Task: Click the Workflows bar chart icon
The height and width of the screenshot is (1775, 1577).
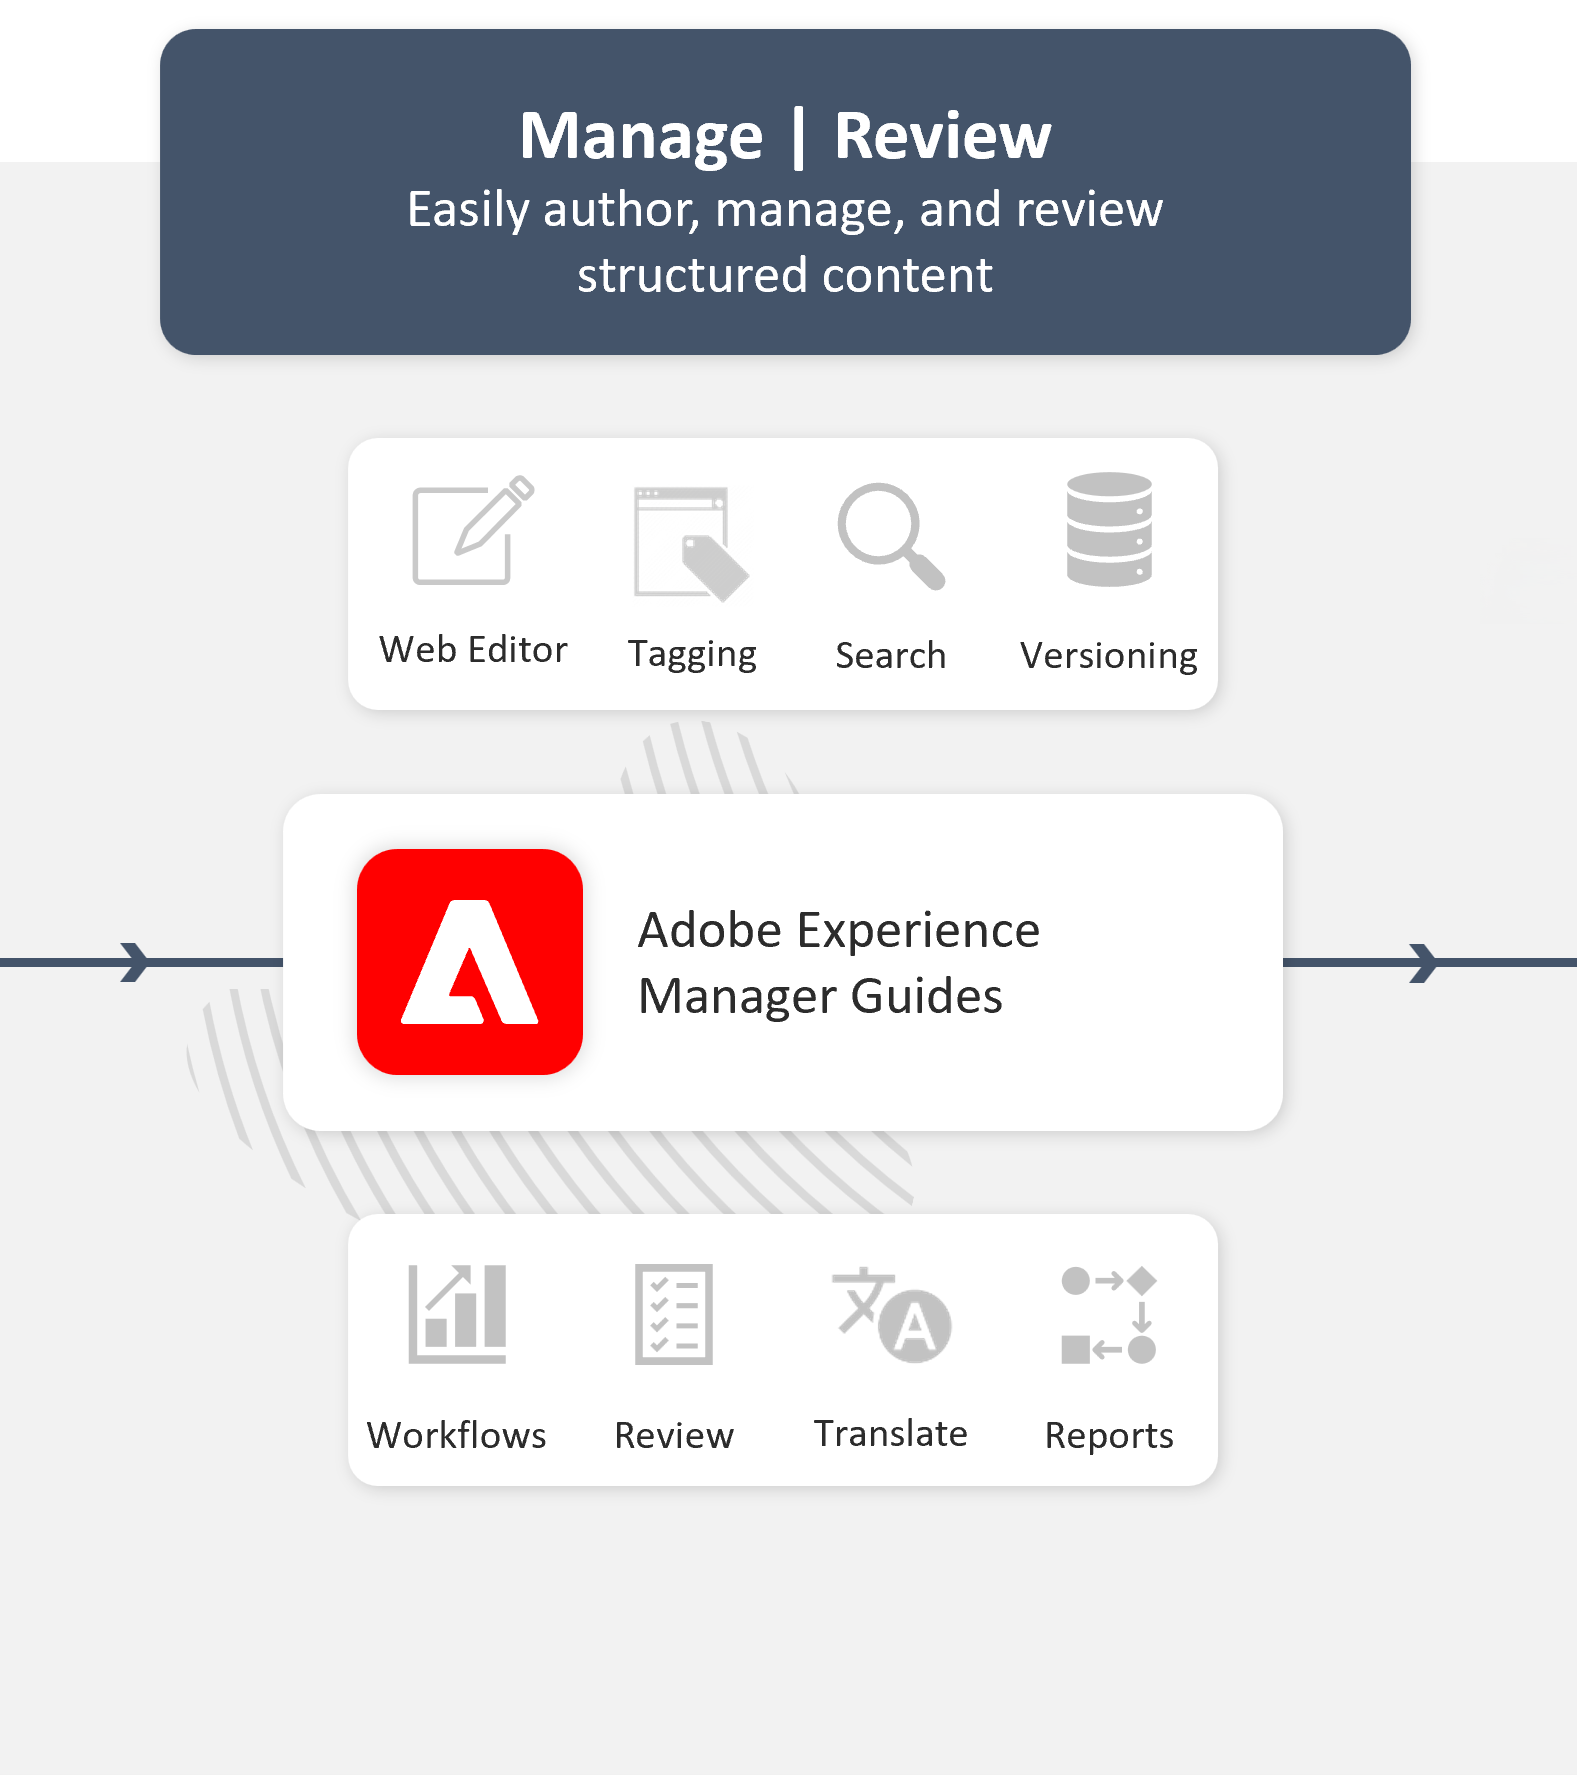Action: tap(457, 1314)
